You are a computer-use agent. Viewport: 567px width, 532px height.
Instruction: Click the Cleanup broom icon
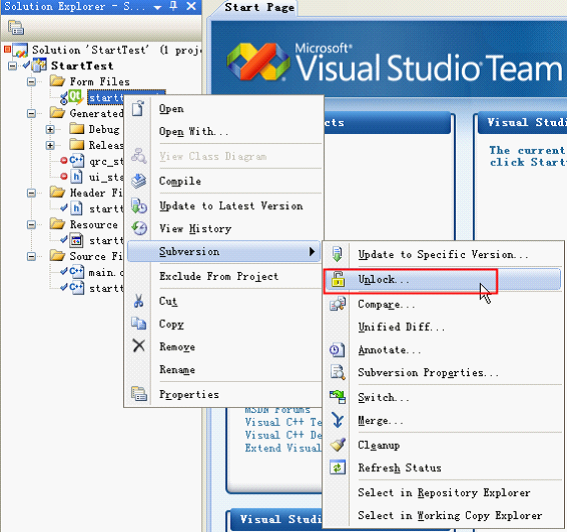pyautogui.click(x=338, y=445)
